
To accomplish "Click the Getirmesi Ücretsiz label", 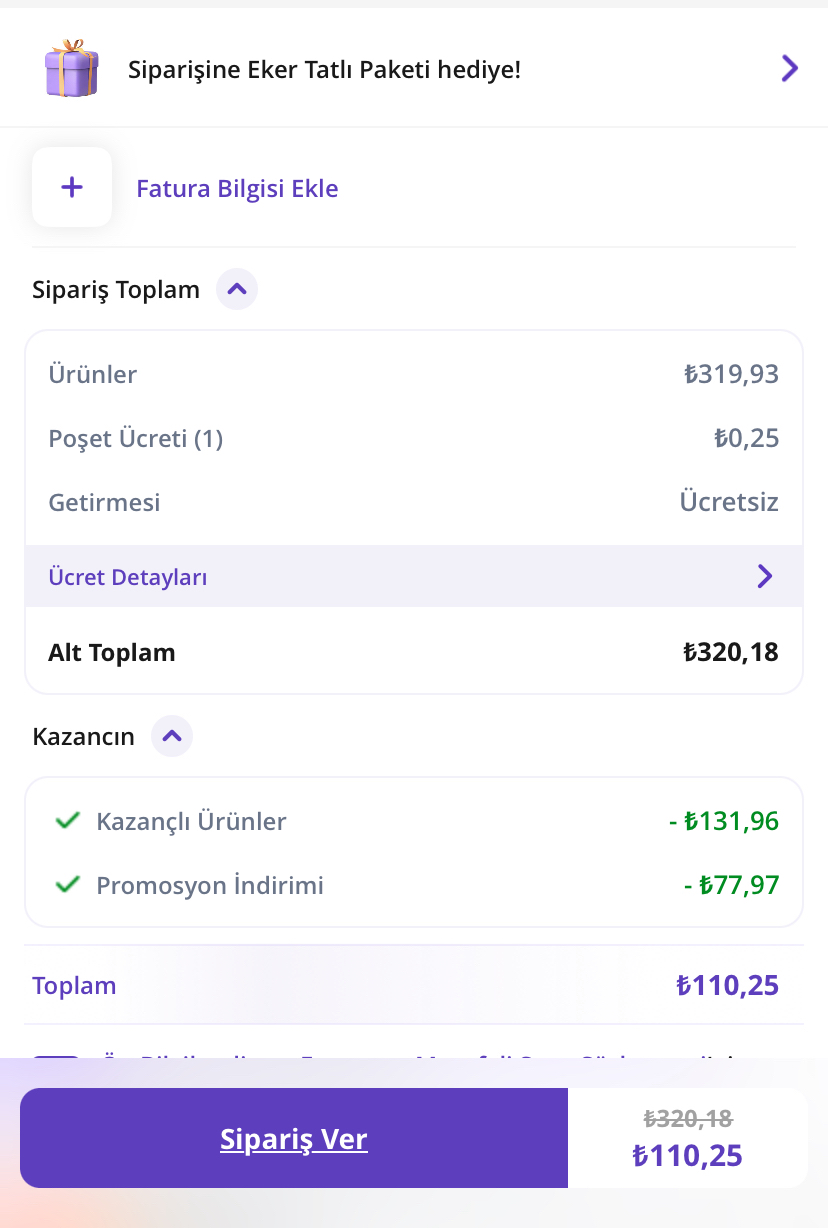I will pos(729,501).
